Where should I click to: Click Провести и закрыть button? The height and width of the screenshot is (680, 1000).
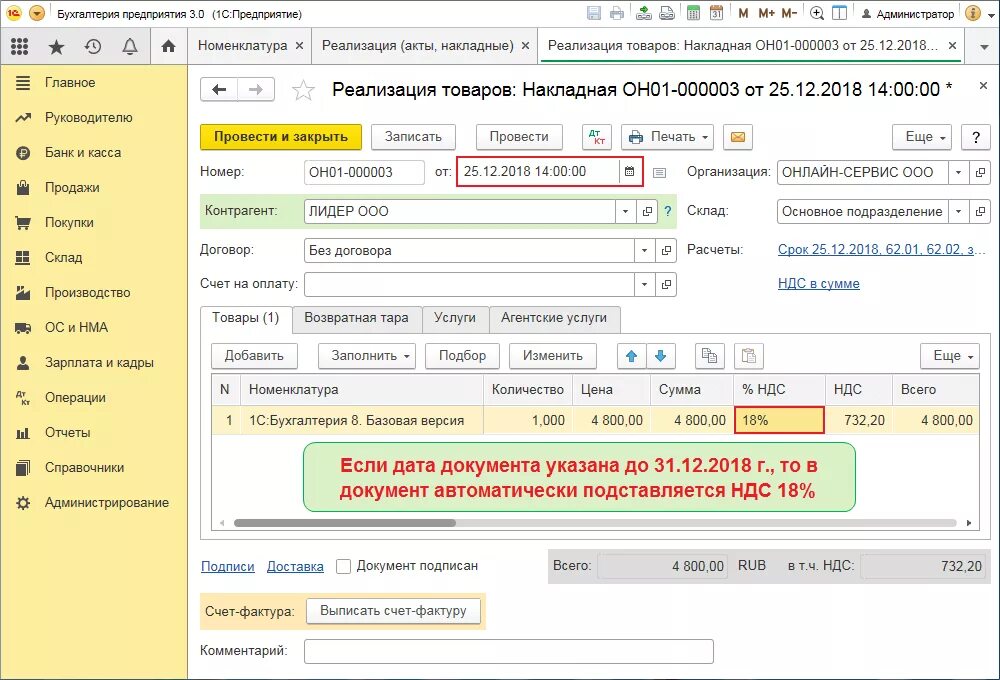coord(281,137)
